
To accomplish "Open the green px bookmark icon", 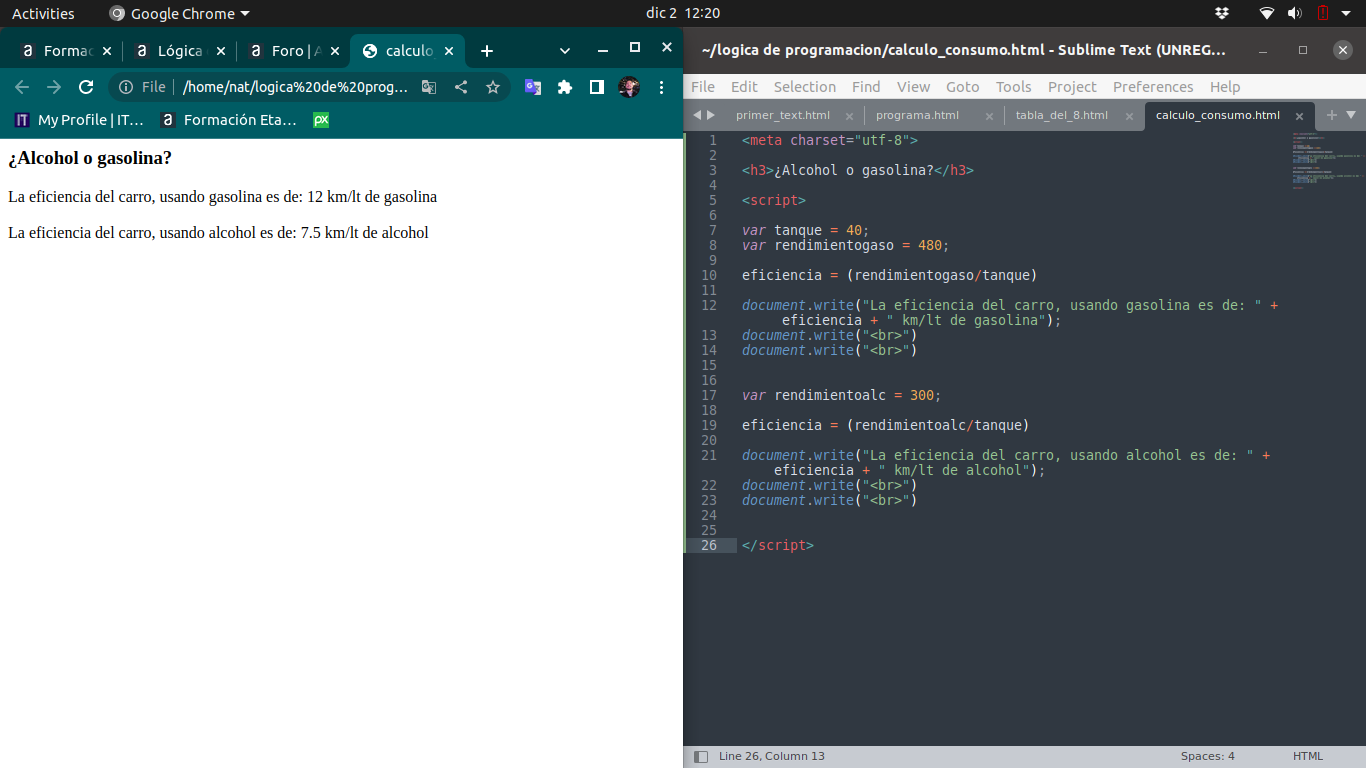I will 321,120.
